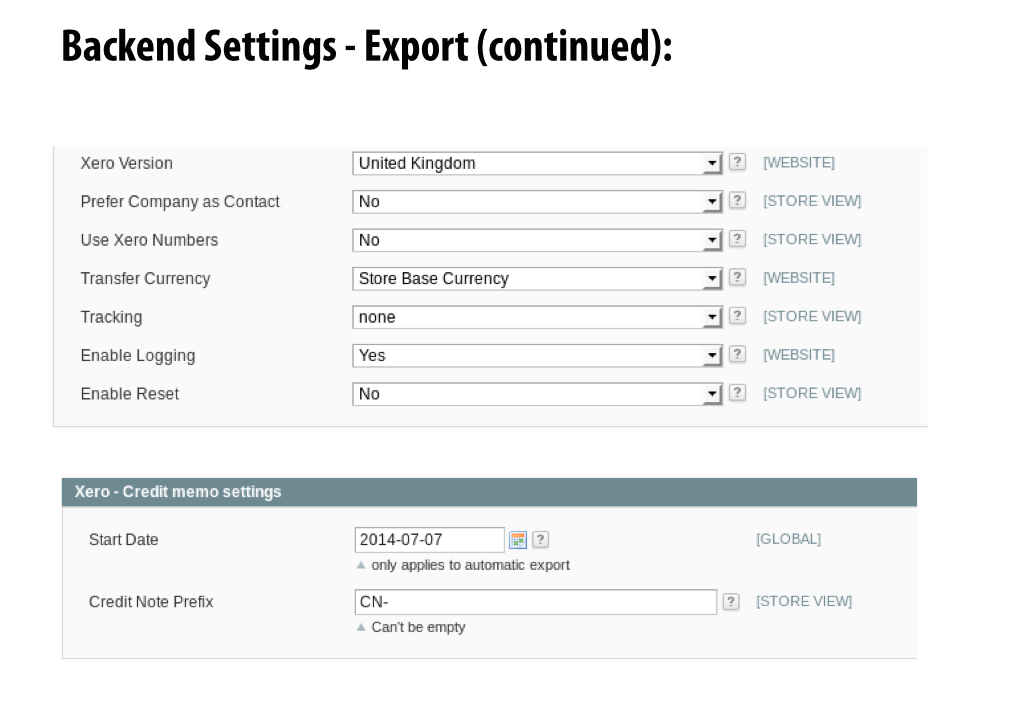Click help icon beside Start Date calendar
1016x718 pixels.
[x=541, y=540]
